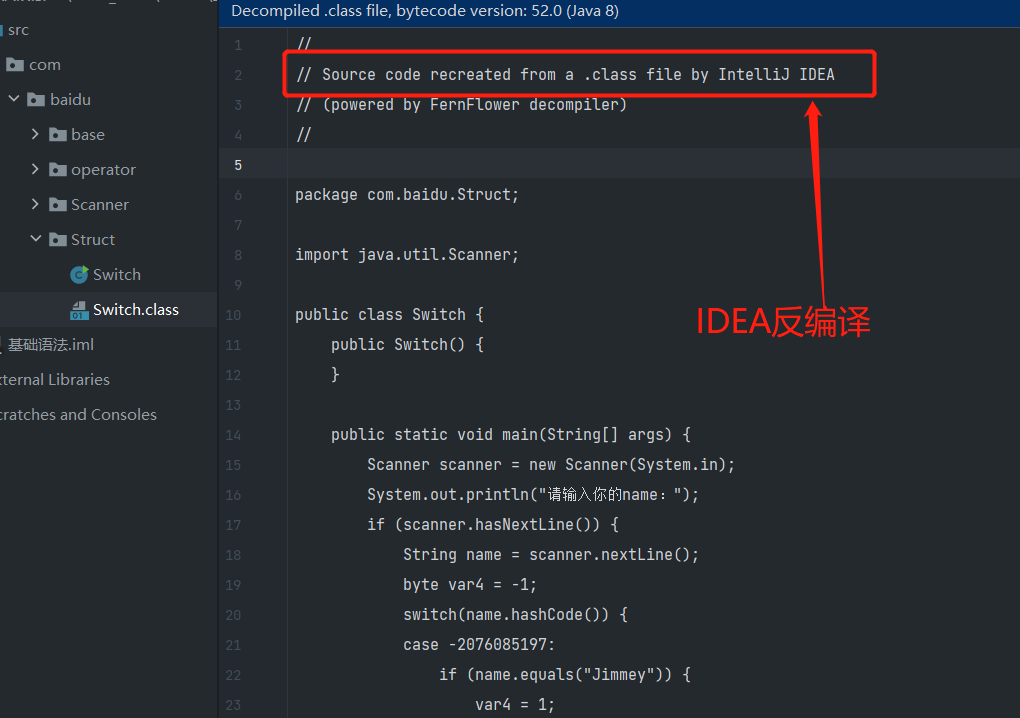The width and height of the screenshot is (1020, 718).
Task: Place cursor on empty line 5
Action: pyautogui.click(x=653, y=164)
